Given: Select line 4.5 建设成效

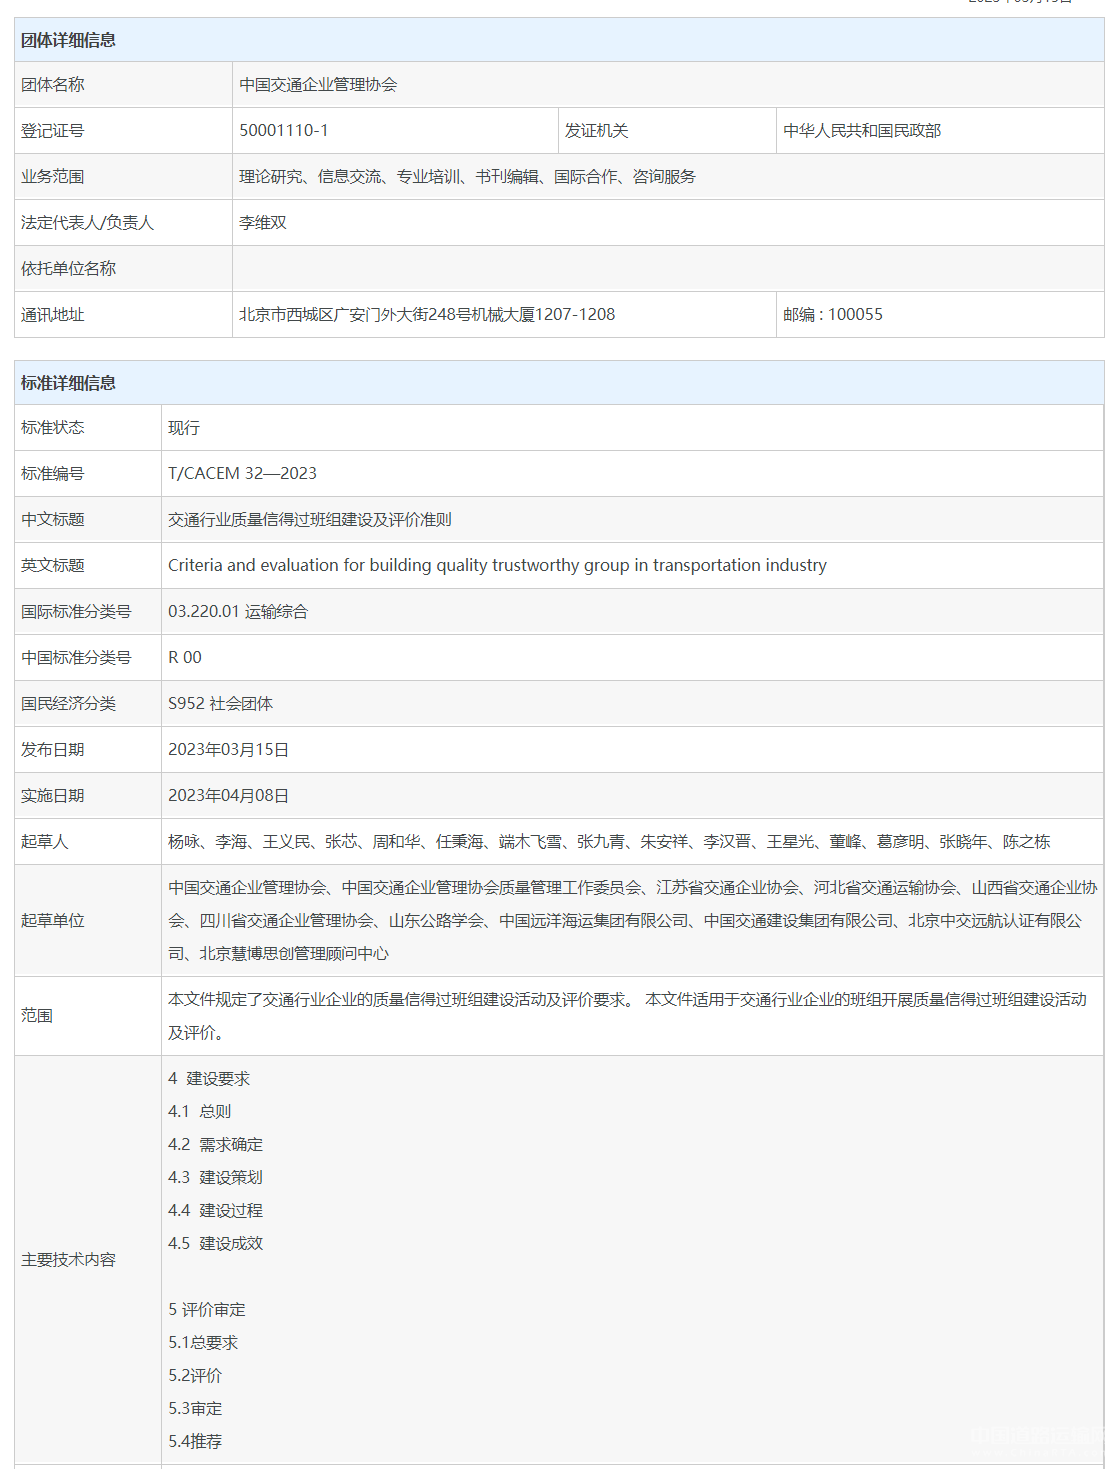Looking at the screenshot, I should tap(216, 1244).
